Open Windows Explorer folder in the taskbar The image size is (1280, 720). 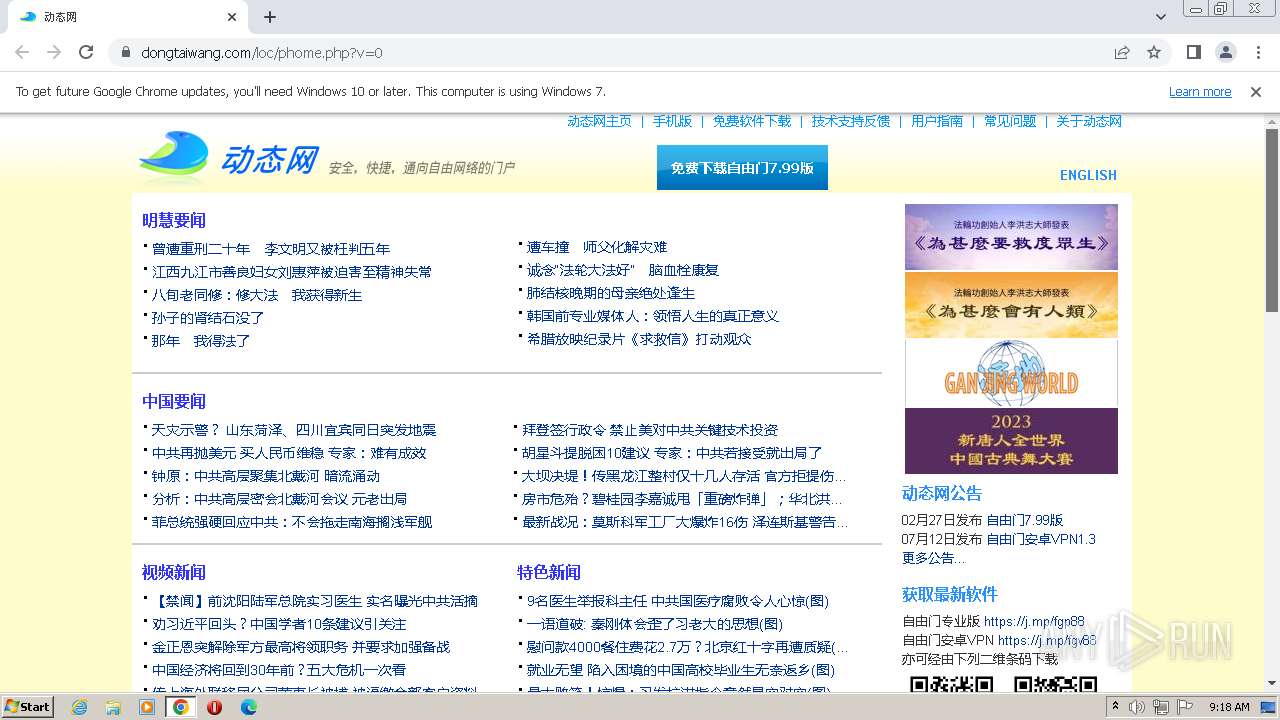click(x=113, y=707)
